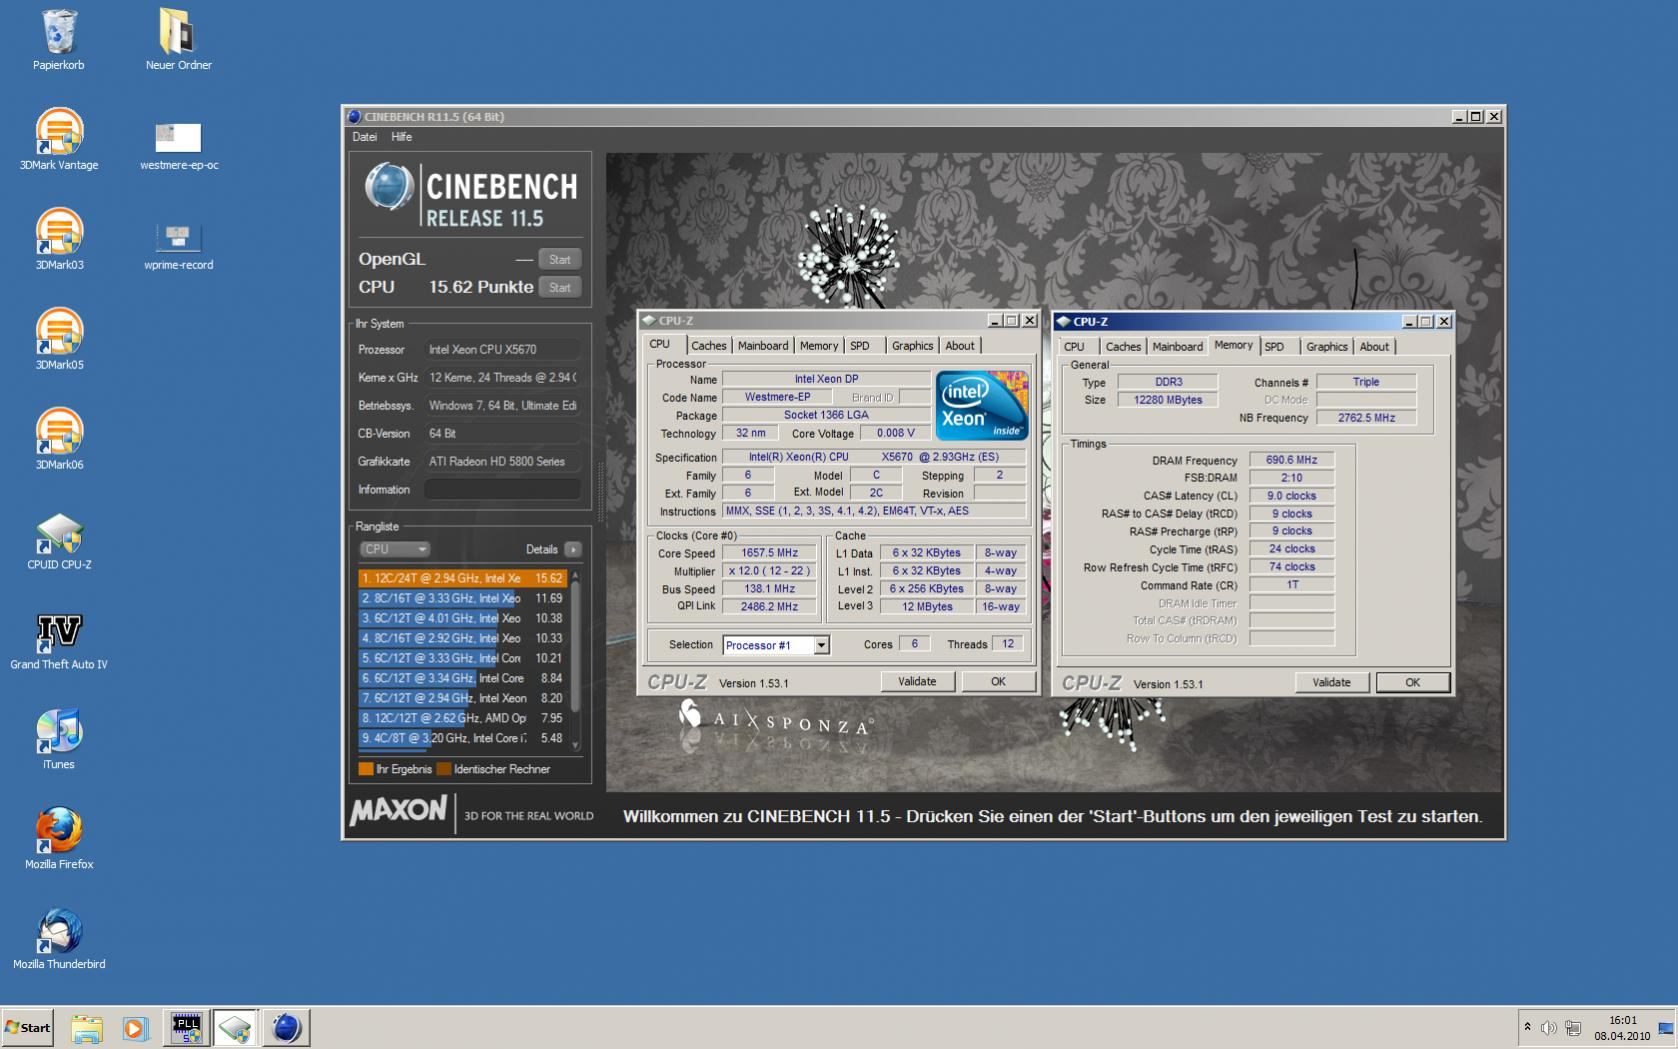
Task: Click the Rangliste vertical scrollbar
Action: click(x=576, y=659)
